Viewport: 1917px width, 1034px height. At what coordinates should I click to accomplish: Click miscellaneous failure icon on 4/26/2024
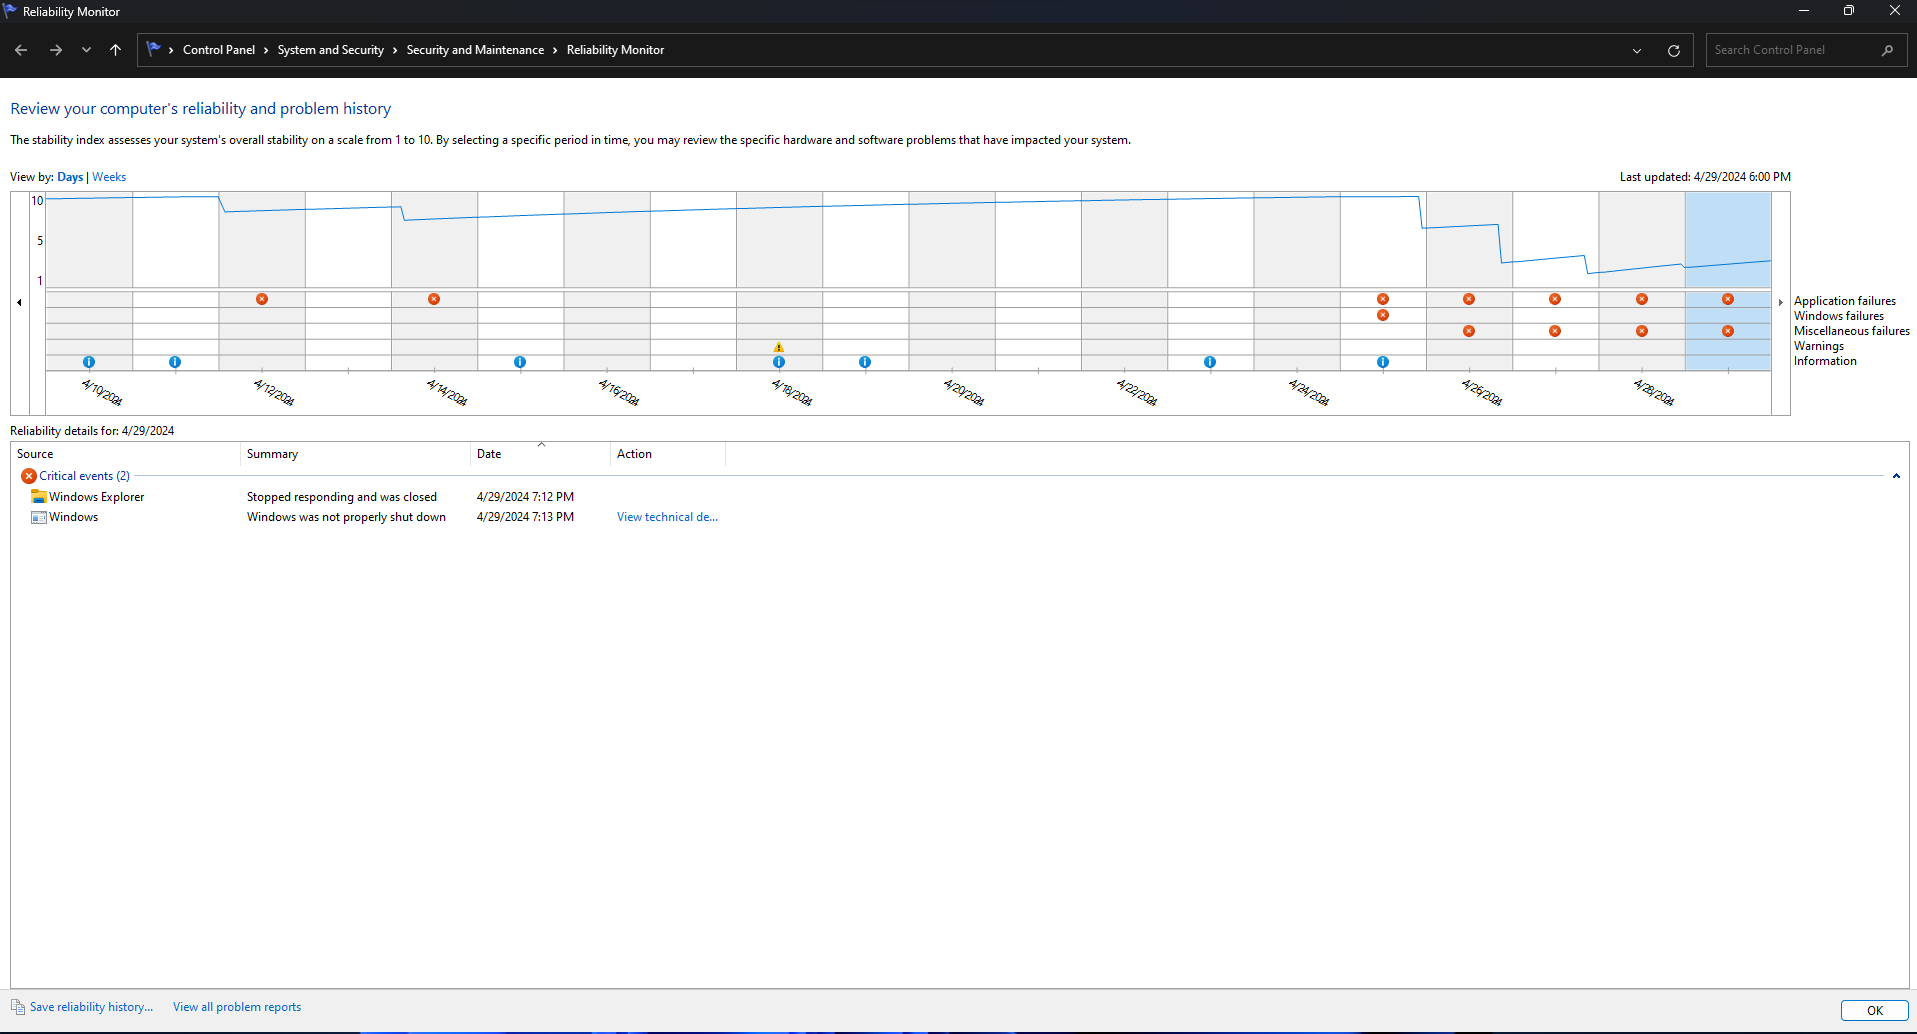click(x=1469, y=331)
